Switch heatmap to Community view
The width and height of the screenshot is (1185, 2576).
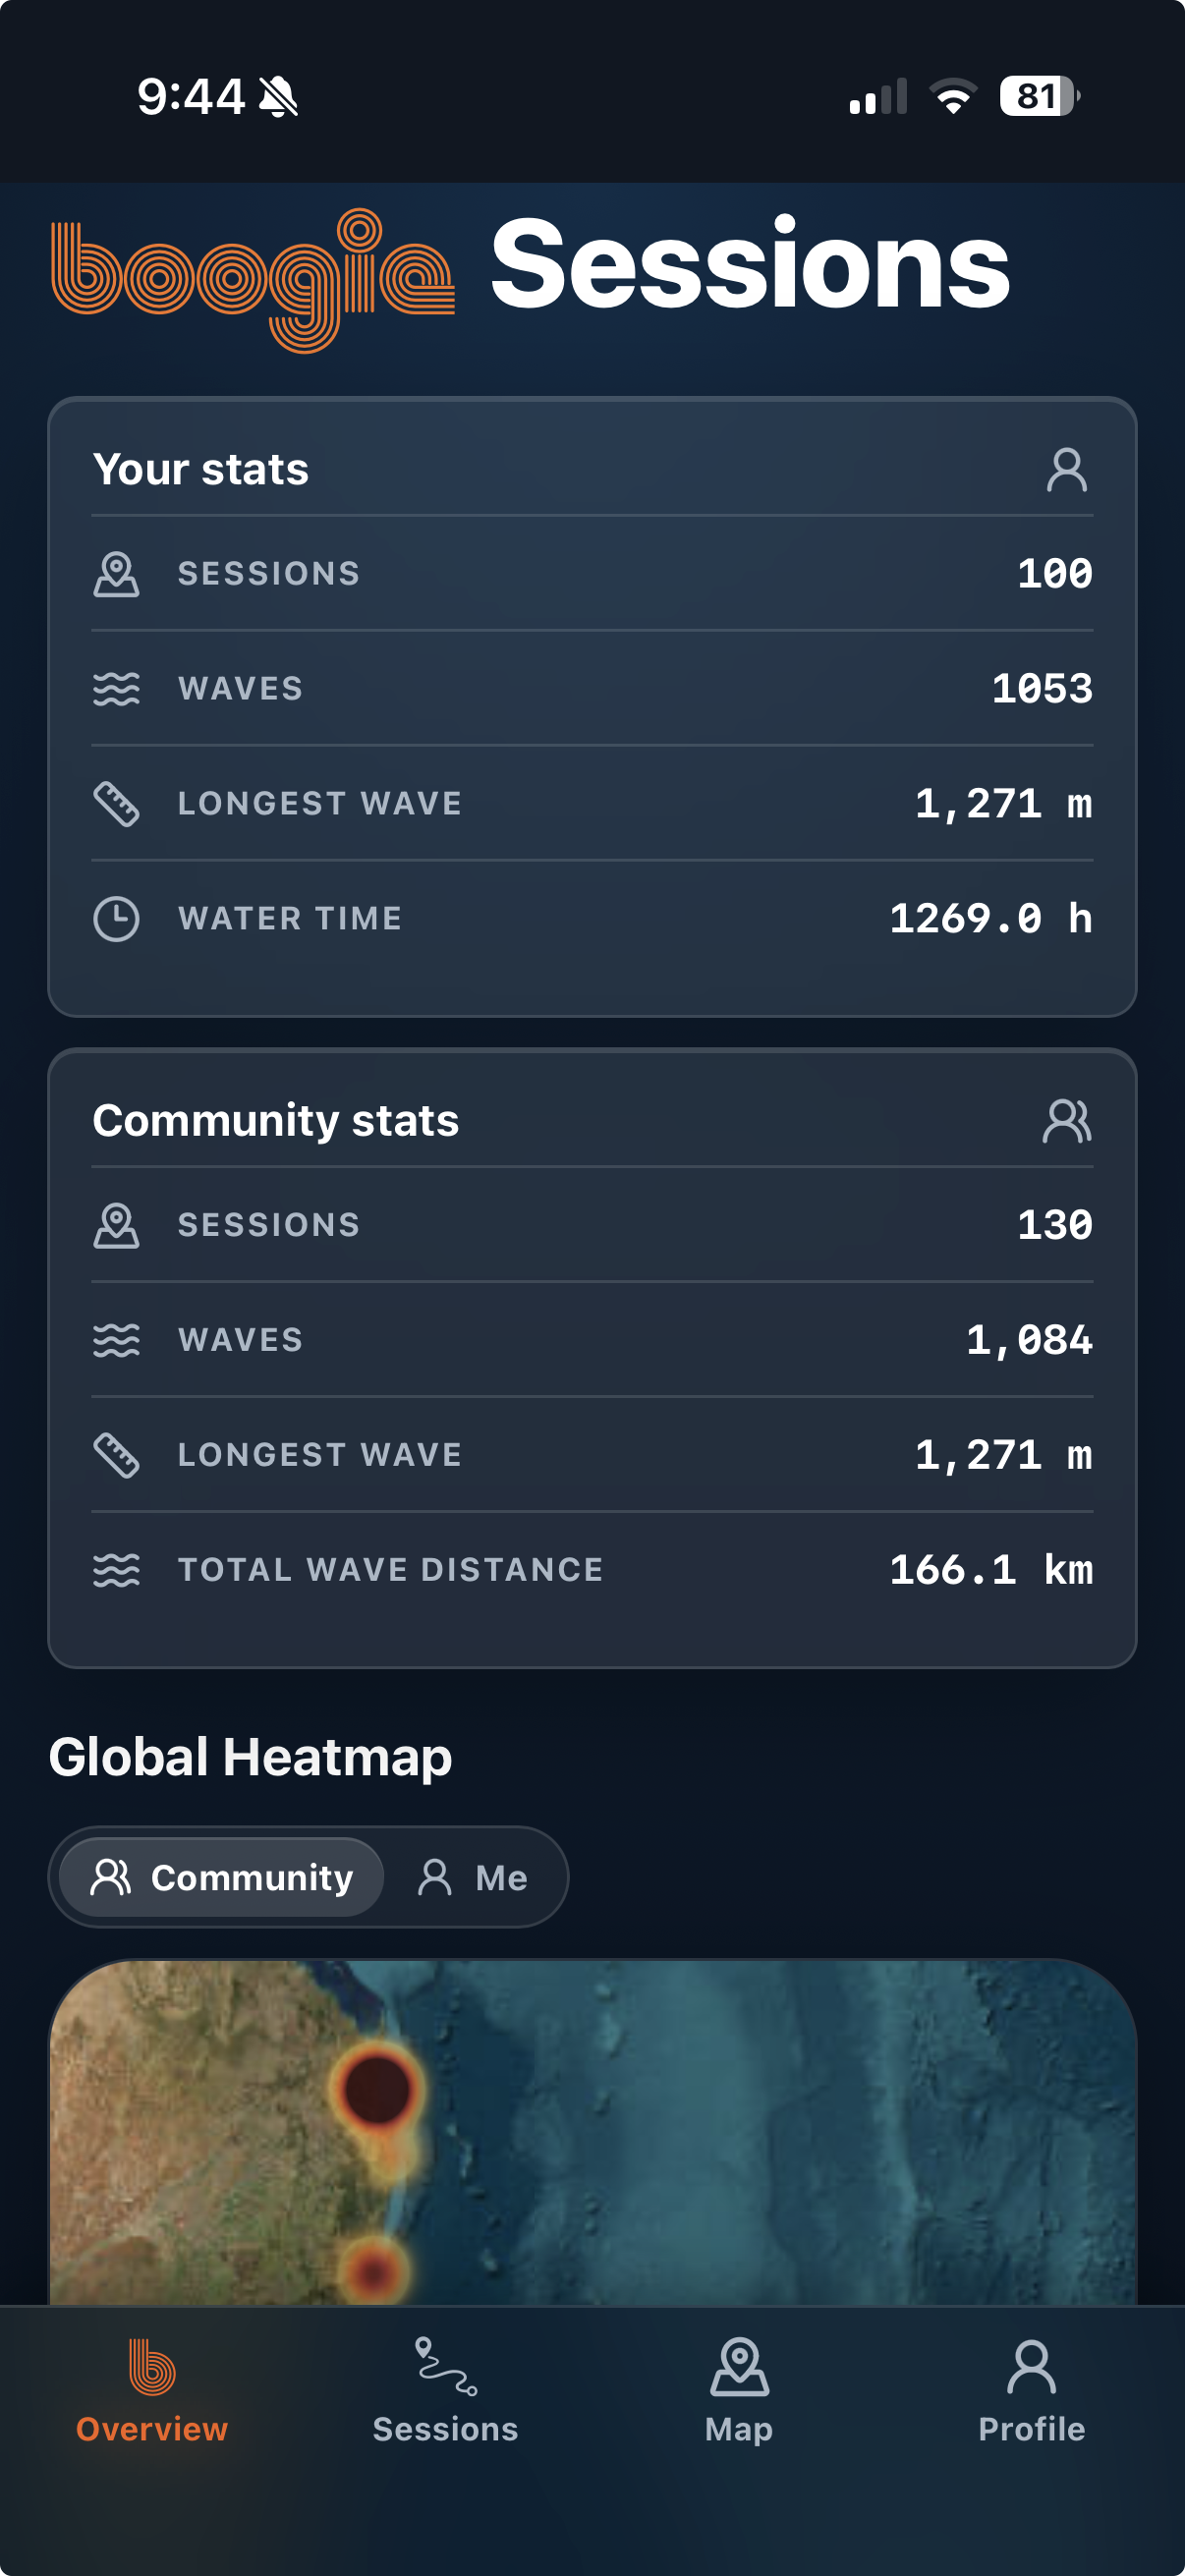tap(222, 1877)
